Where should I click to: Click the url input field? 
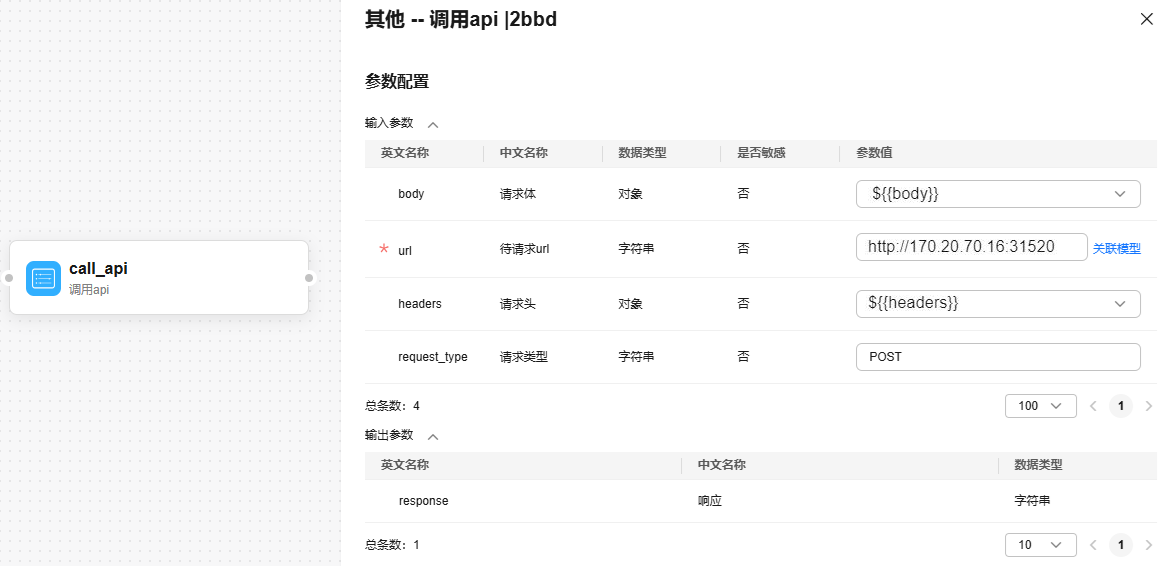(970, 247)
